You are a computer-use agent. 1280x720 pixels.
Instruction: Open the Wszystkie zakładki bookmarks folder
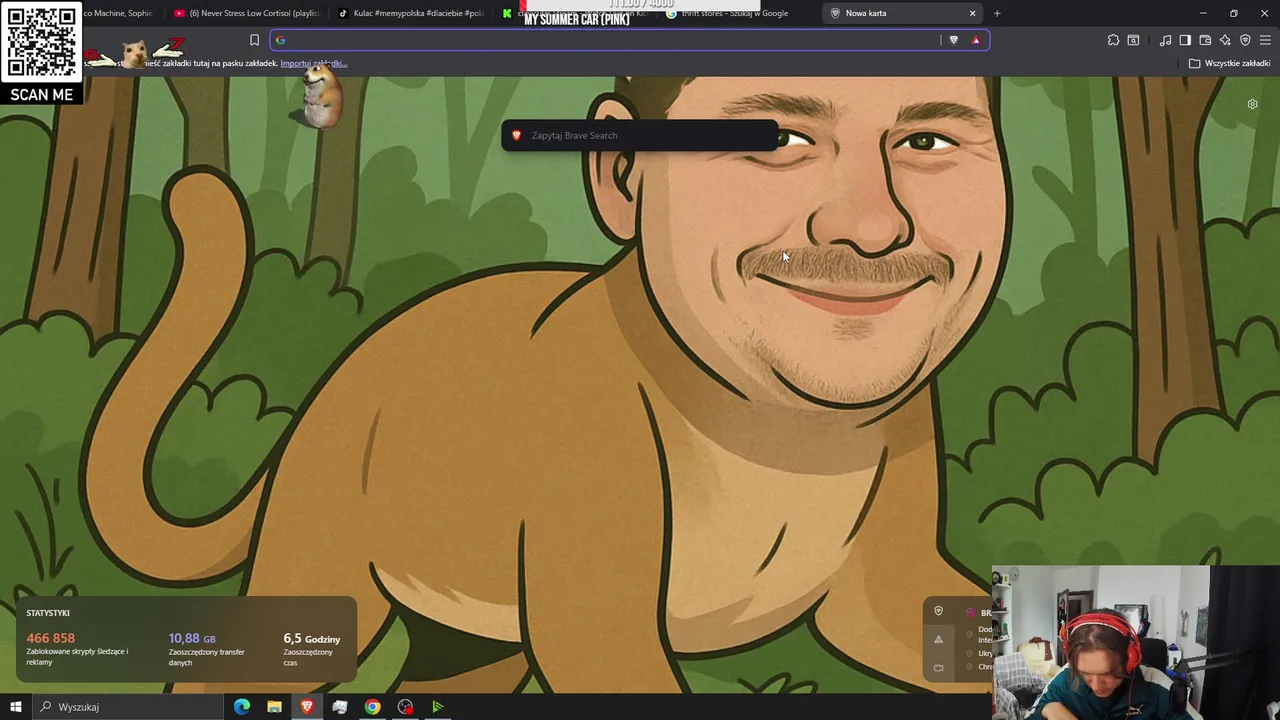pyautogui.click(x=1229, y=63)
